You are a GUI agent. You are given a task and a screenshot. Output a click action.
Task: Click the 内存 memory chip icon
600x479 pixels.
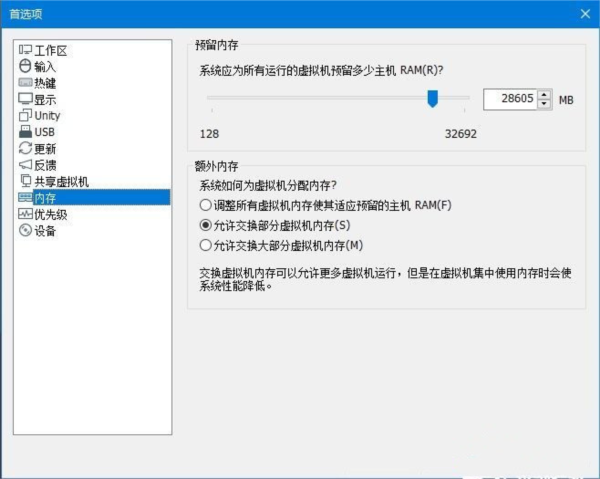(25, 197)
